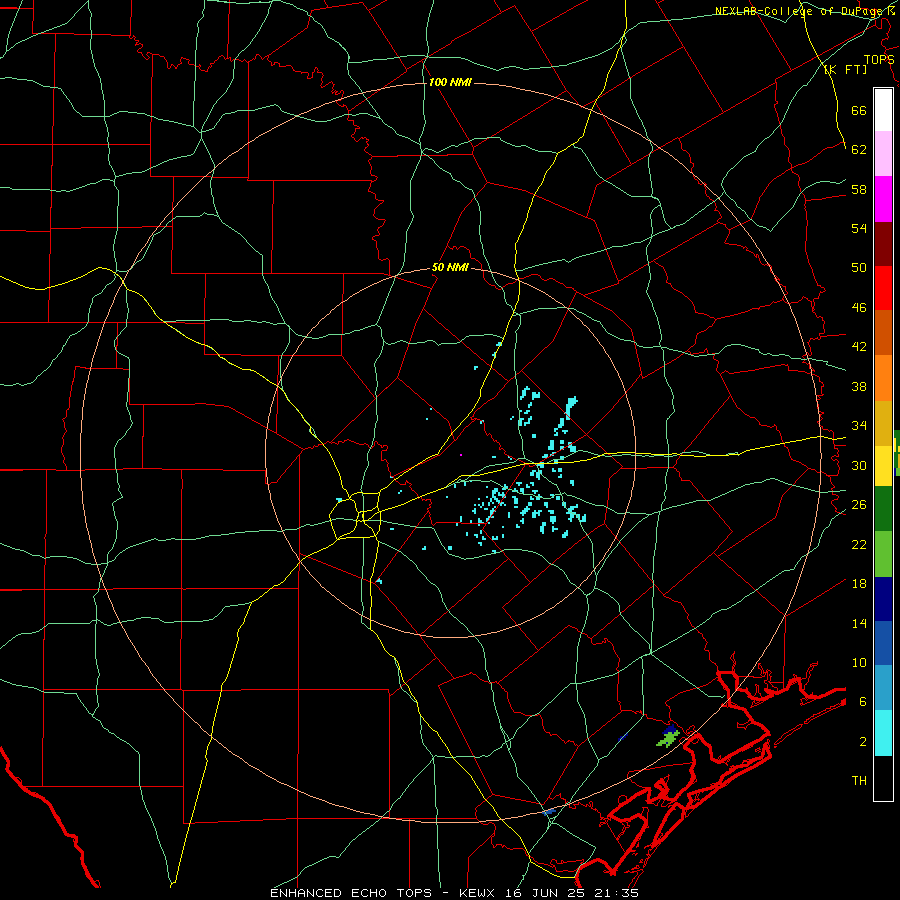The width and height of the screenshot is (900, 900).
Task: Click the 30 value on the scale
Action: (x=859, y=465)
